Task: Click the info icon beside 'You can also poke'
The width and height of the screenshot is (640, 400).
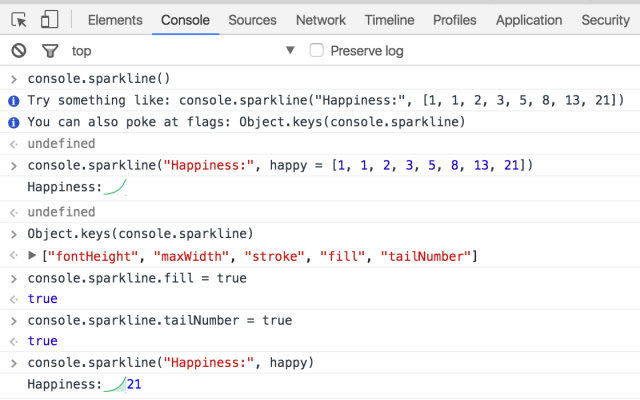Action: point(14,122)
